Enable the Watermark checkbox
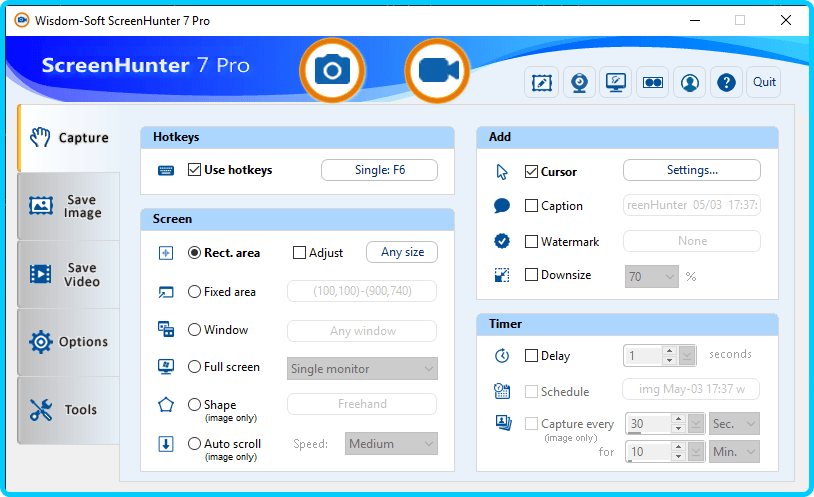The width and height of the screenshot is (814, 497). (531, 241)
